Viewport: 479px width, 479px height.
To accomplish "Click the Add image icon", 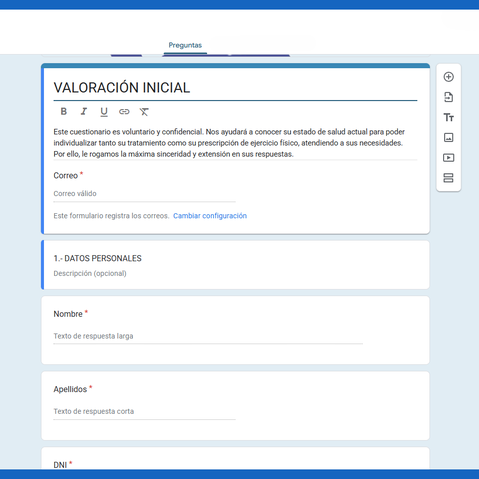I will (448, 137).
